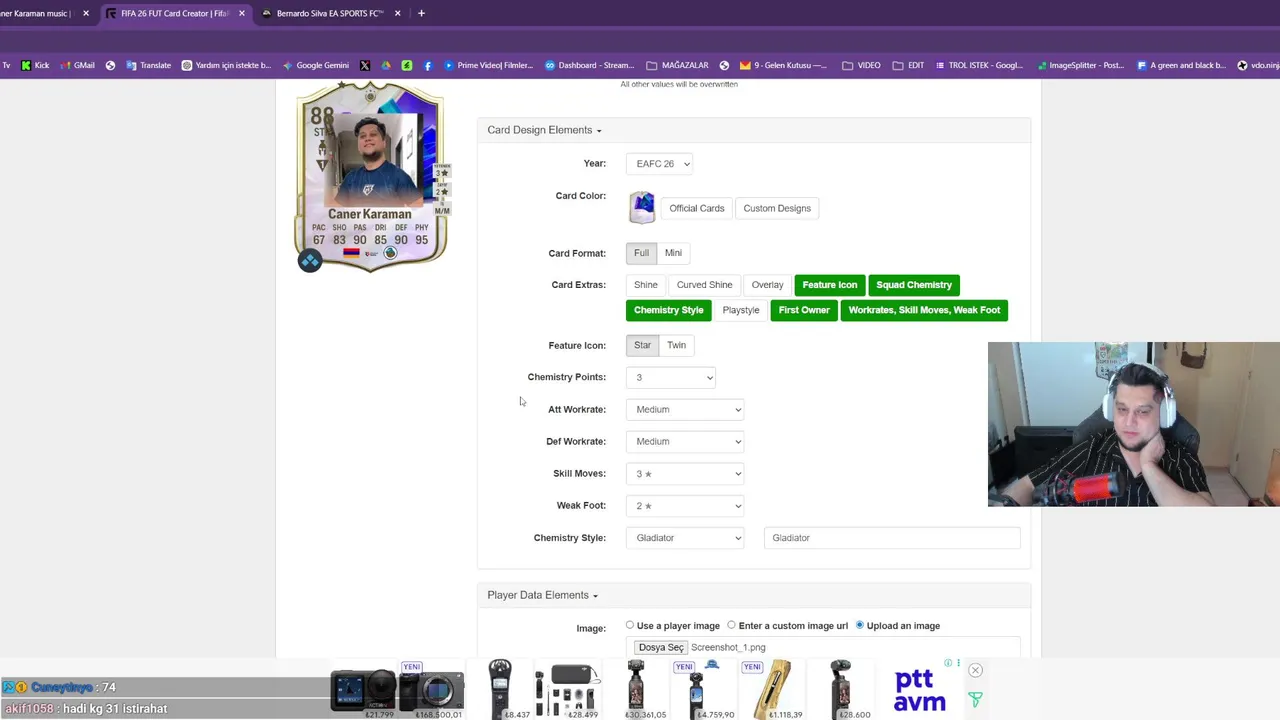Viewport: 1280px width, 720px height.
Task: Toggle the Overlay card extra
Action: click(x=767, y=285)
